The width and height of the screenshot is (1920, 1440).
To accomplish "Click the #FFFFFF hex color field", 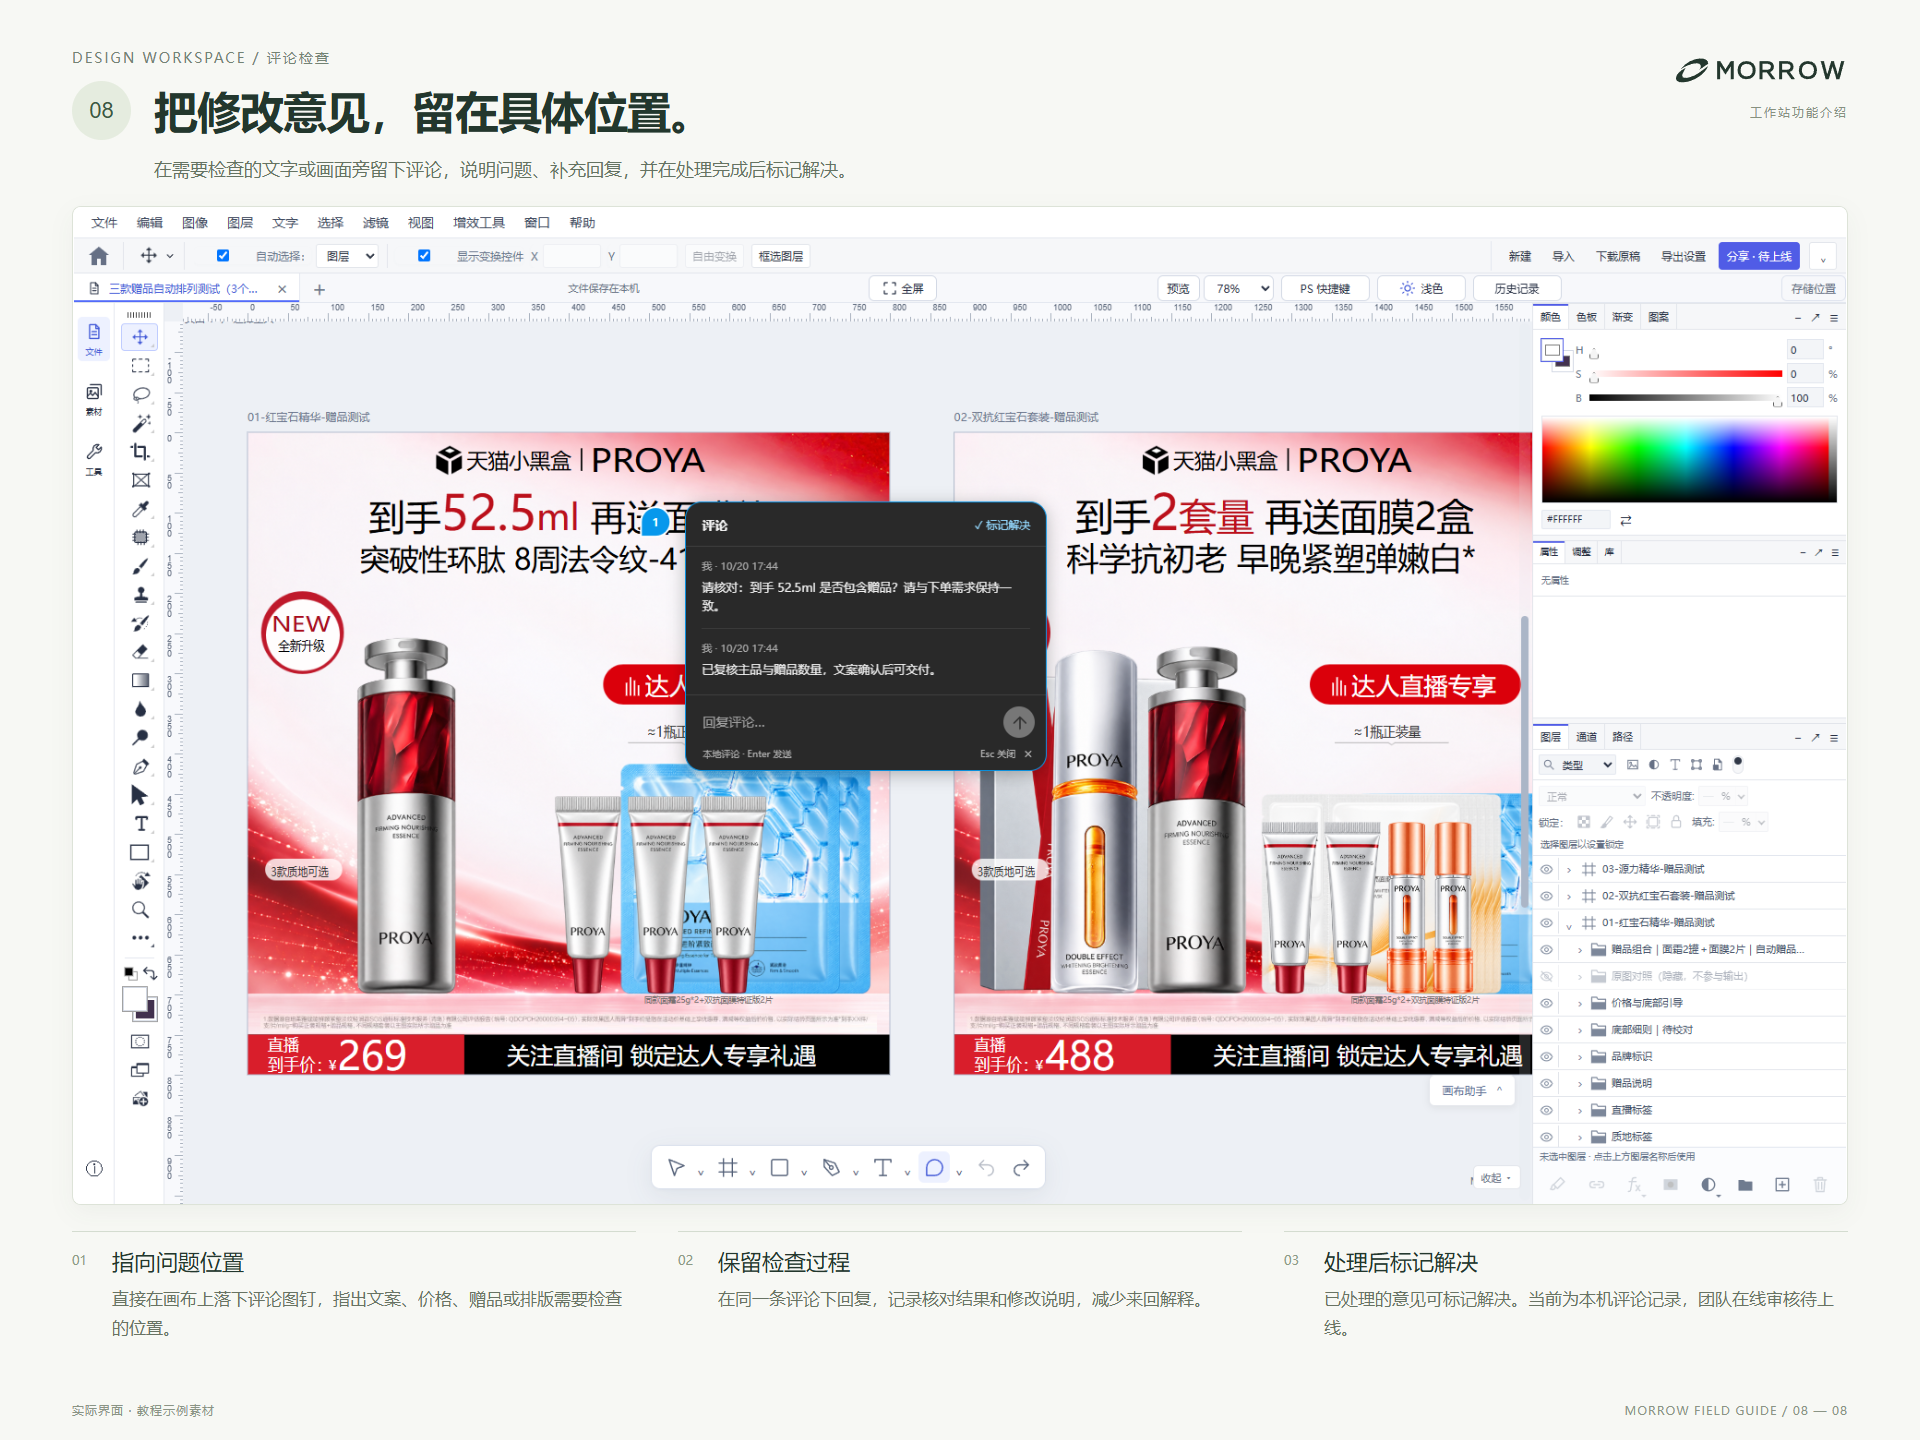I will 1575,520.
